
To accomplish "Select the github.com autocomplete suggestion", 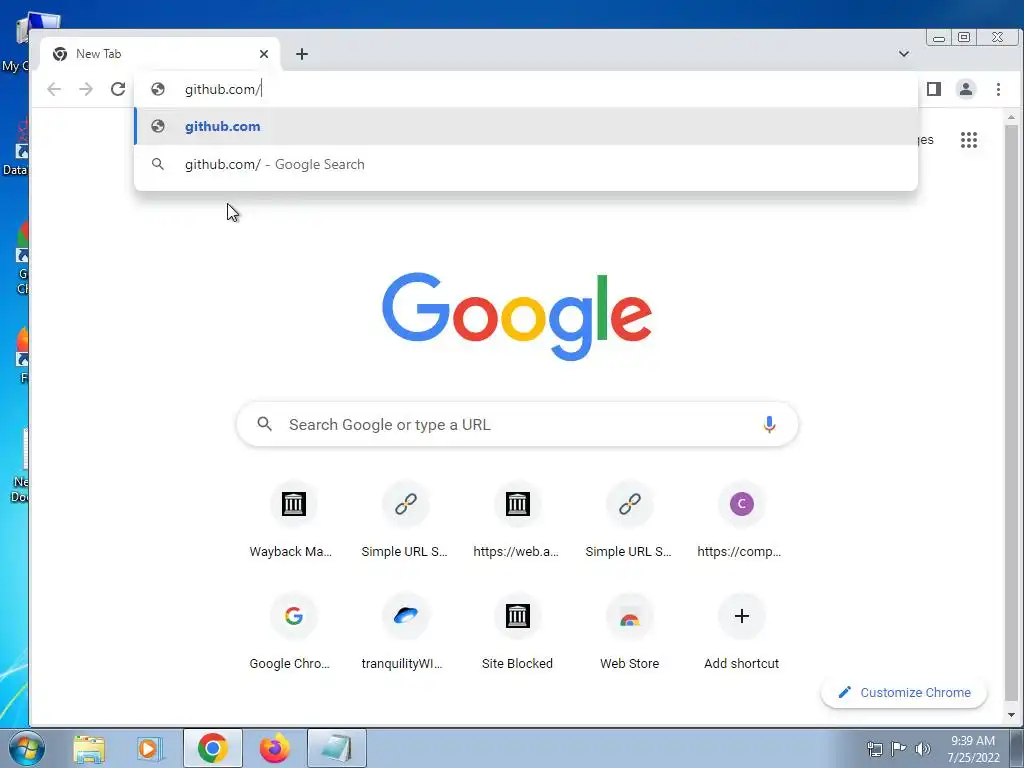I will 526,127.
